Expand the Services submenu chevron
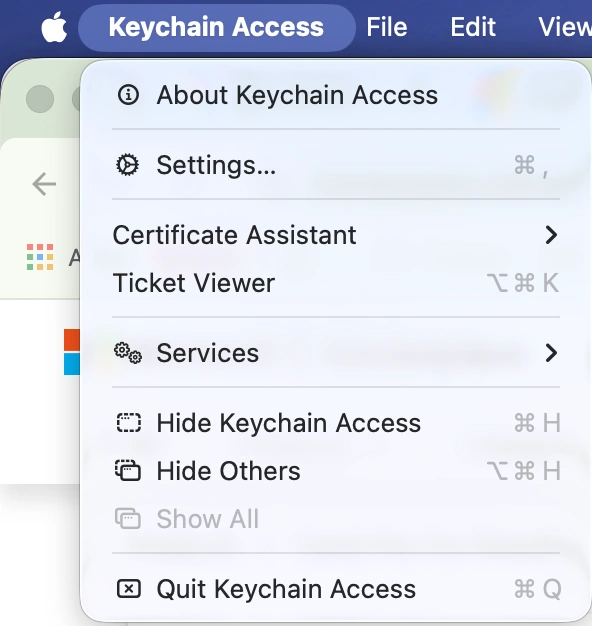Viewport: 592px width, 626px height. [551, 353]
